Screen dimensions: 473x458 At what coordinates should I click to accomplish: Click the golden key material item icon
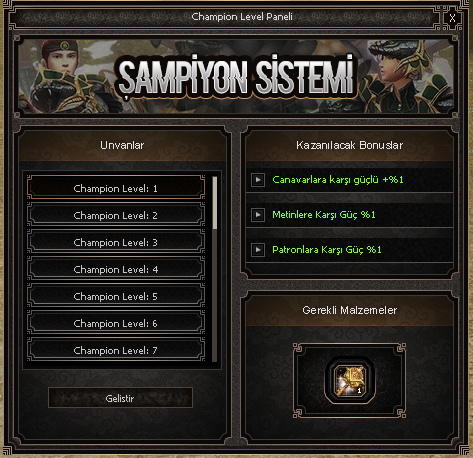[350, 380]
